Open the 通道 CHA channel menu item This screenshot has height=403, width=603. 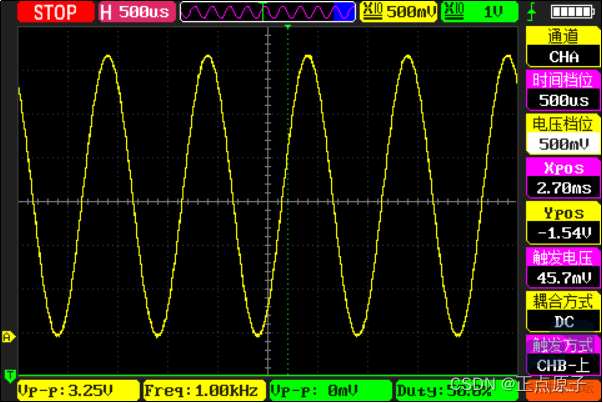coord(563,47)
